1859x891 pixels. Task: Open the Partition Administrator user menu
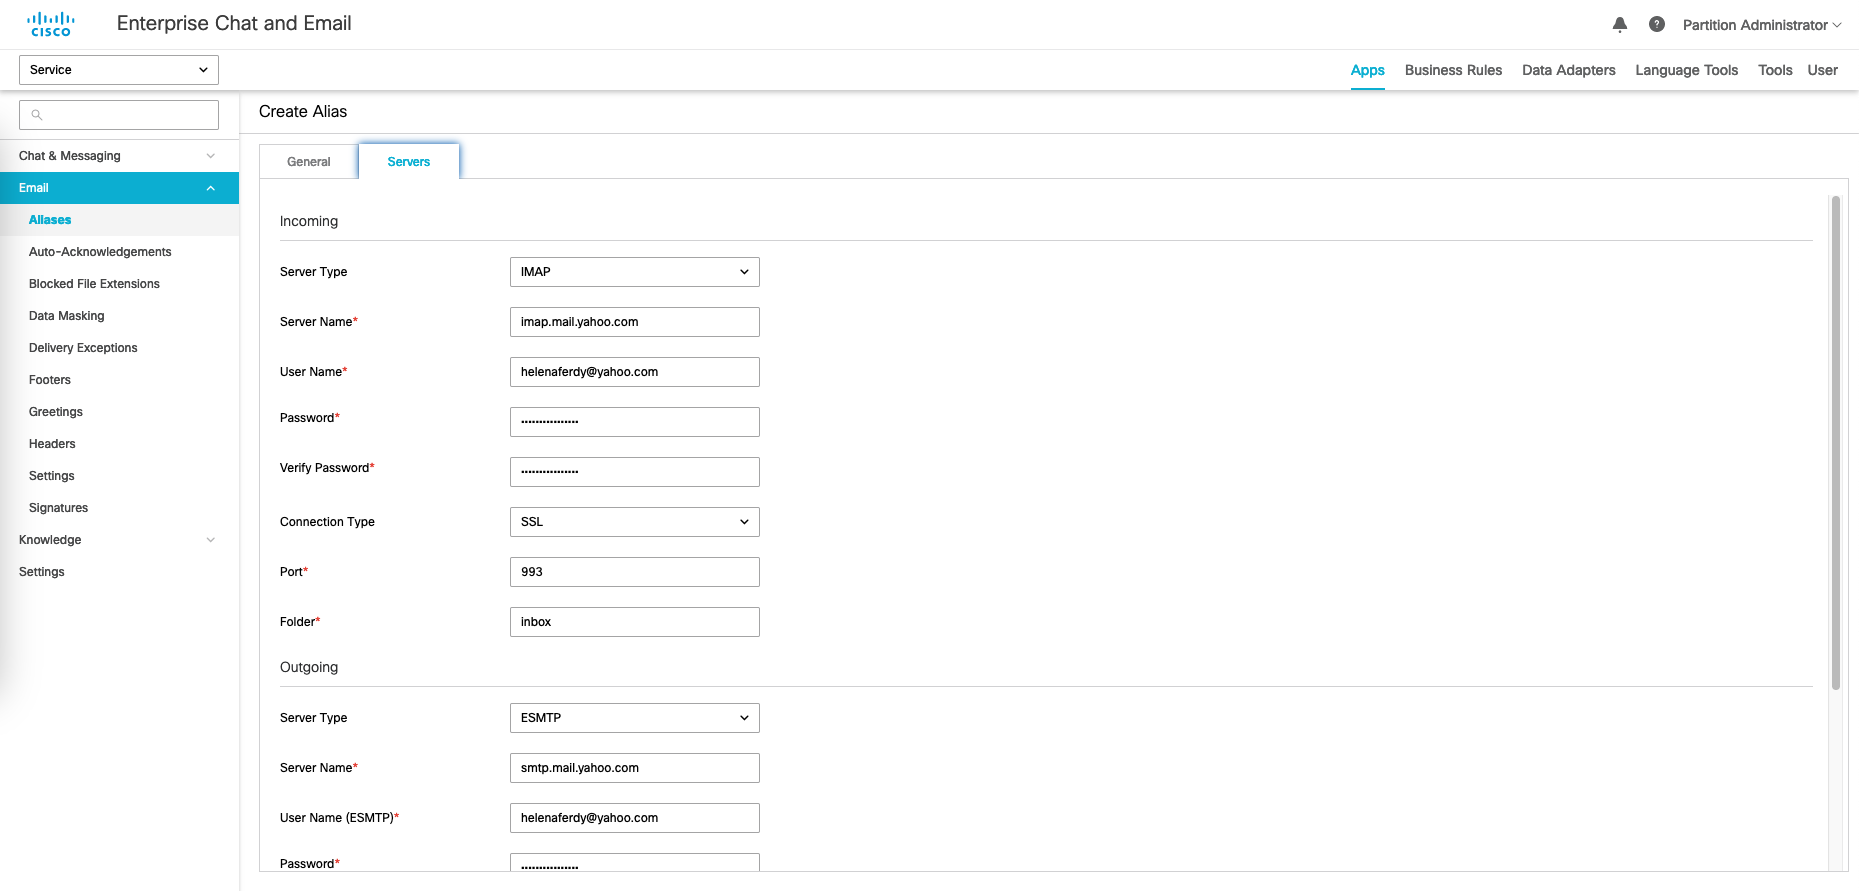(1761, 25)
